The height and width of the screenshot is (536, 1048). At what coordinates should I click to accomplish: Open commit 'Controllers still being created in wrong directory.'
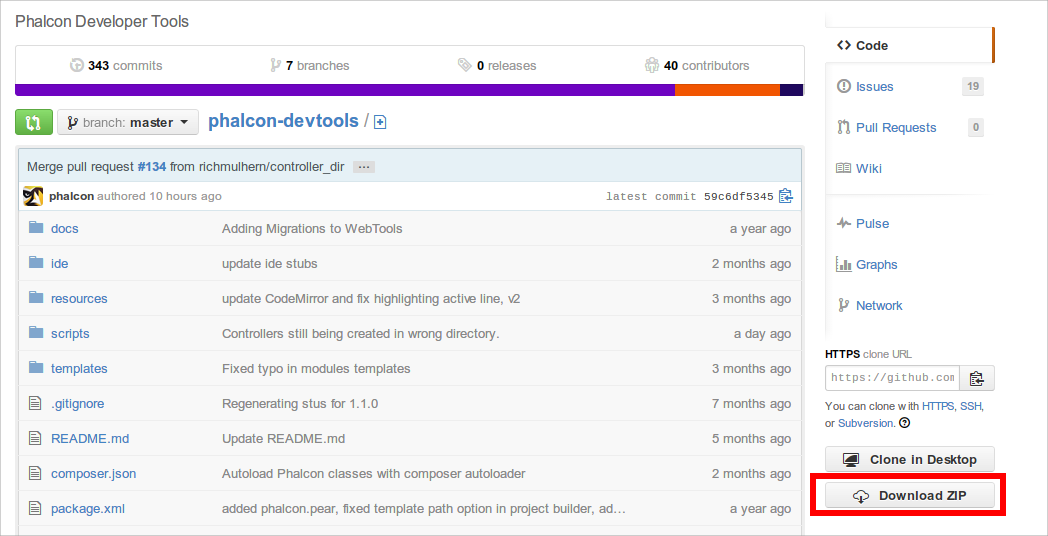point(361,333)
